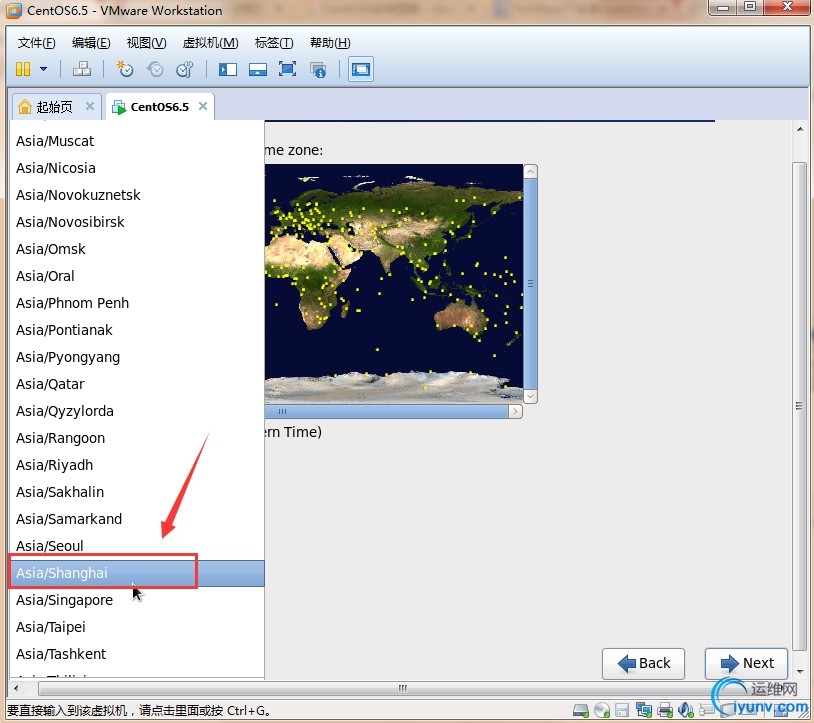Open the 帮助(H) menu
The image size is (814, 723).
coord(330,43)
